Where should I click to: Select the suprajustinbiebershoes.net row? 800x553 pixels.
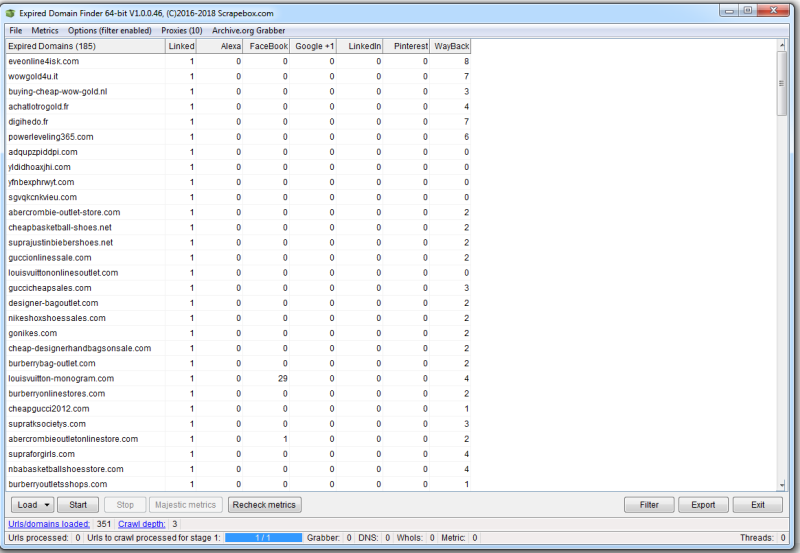(238, 242)
